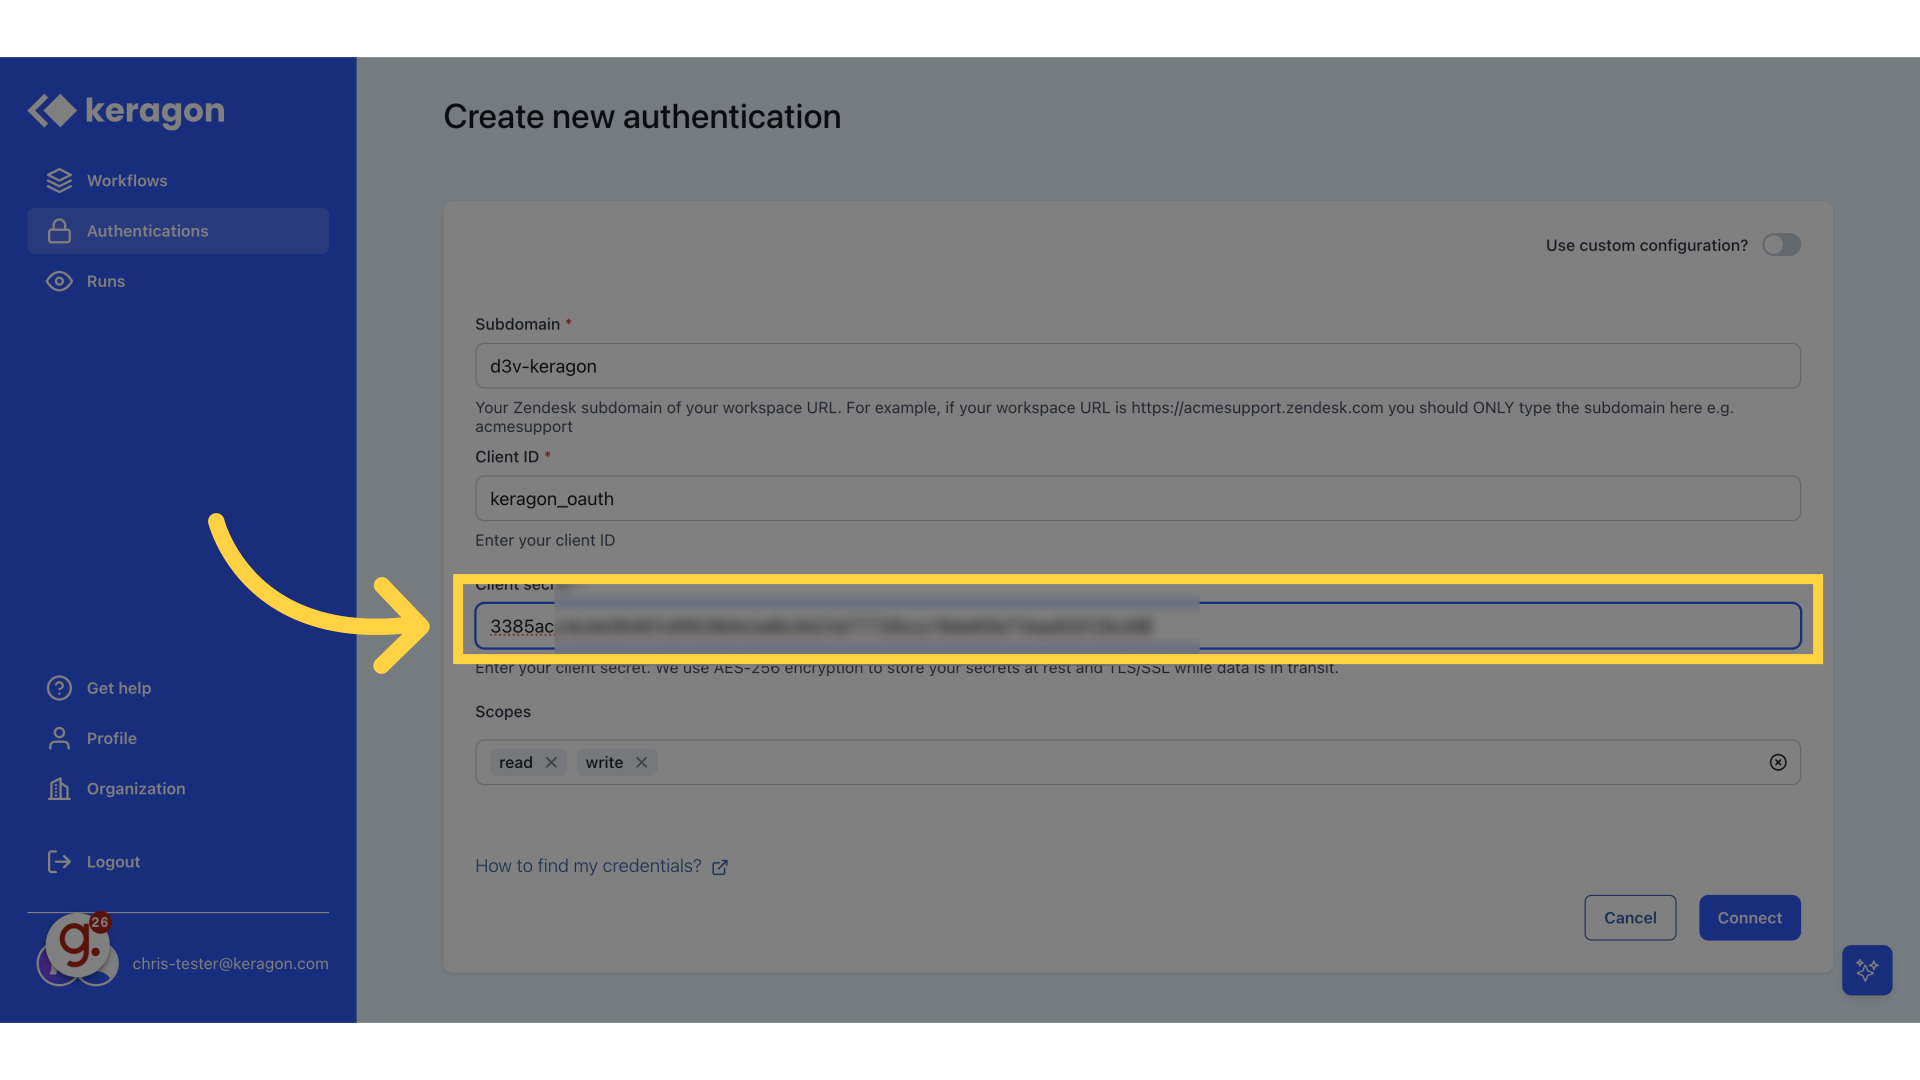Click the Cancel button

point(1630,918)
